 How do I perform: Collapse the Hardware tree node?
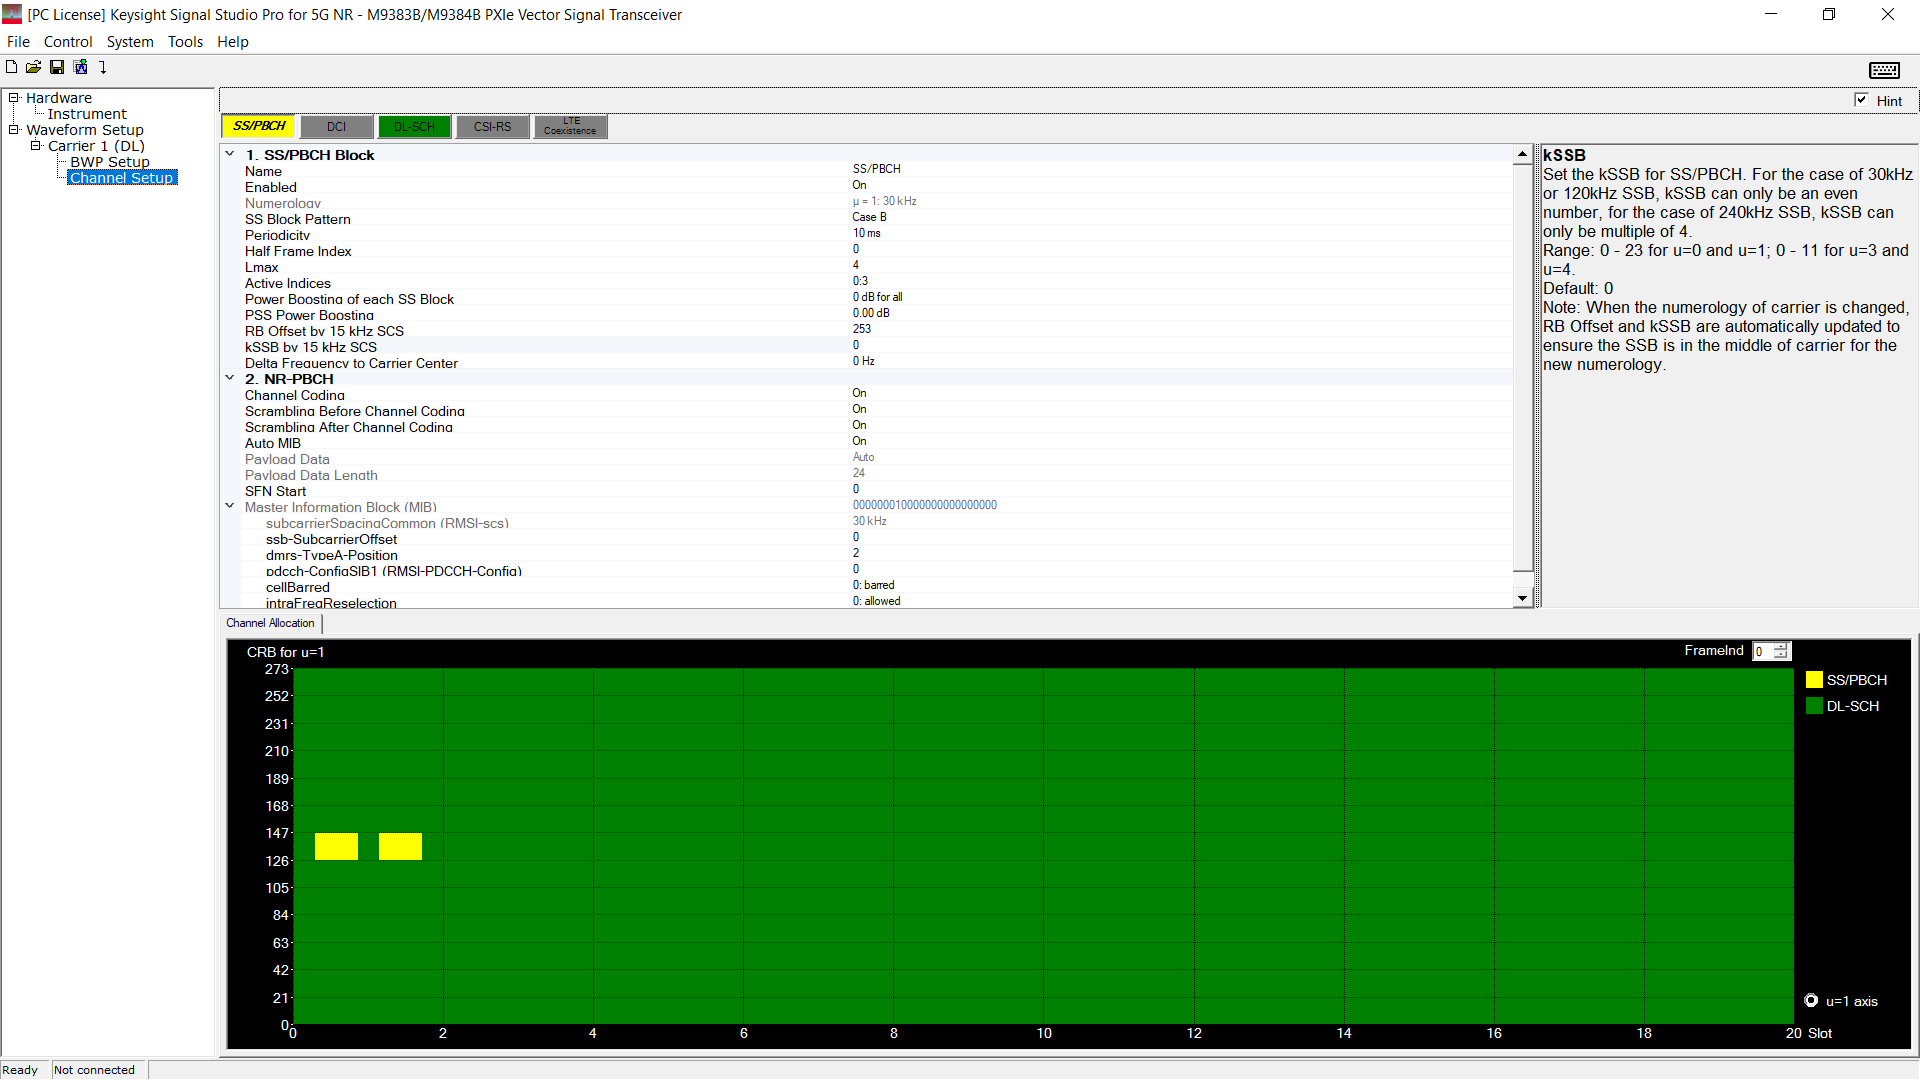pyautogui.click(x=14, y=98)
